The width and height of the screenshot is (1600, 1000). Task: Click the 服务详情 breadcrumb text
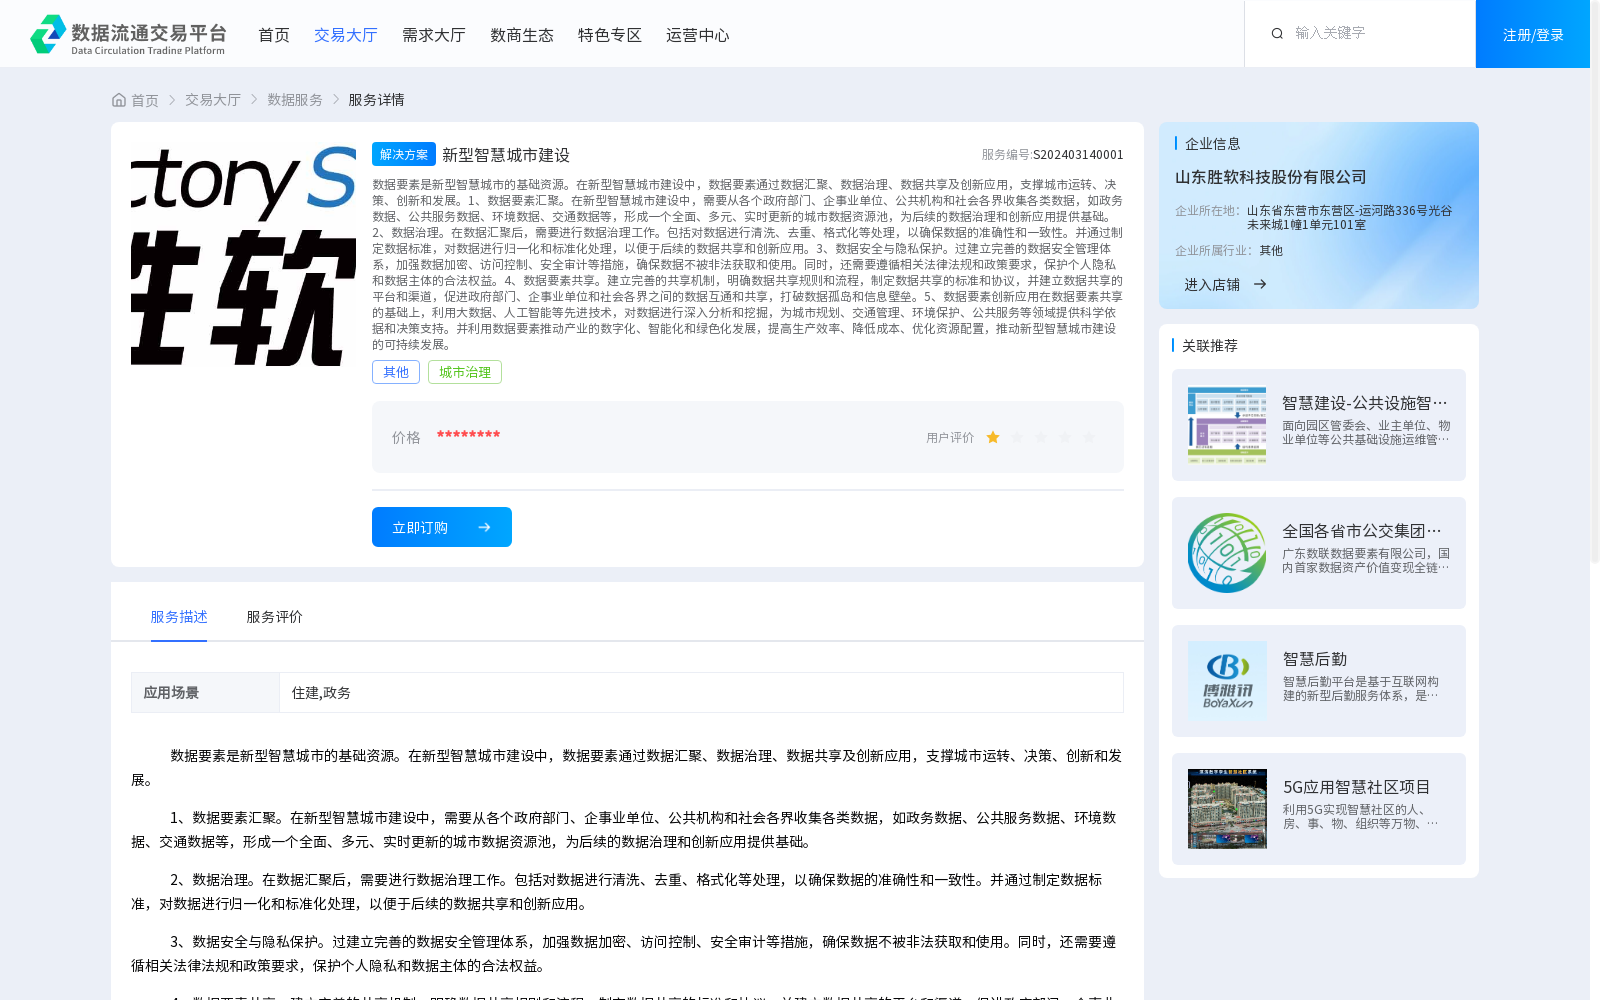tap(376, 100)
